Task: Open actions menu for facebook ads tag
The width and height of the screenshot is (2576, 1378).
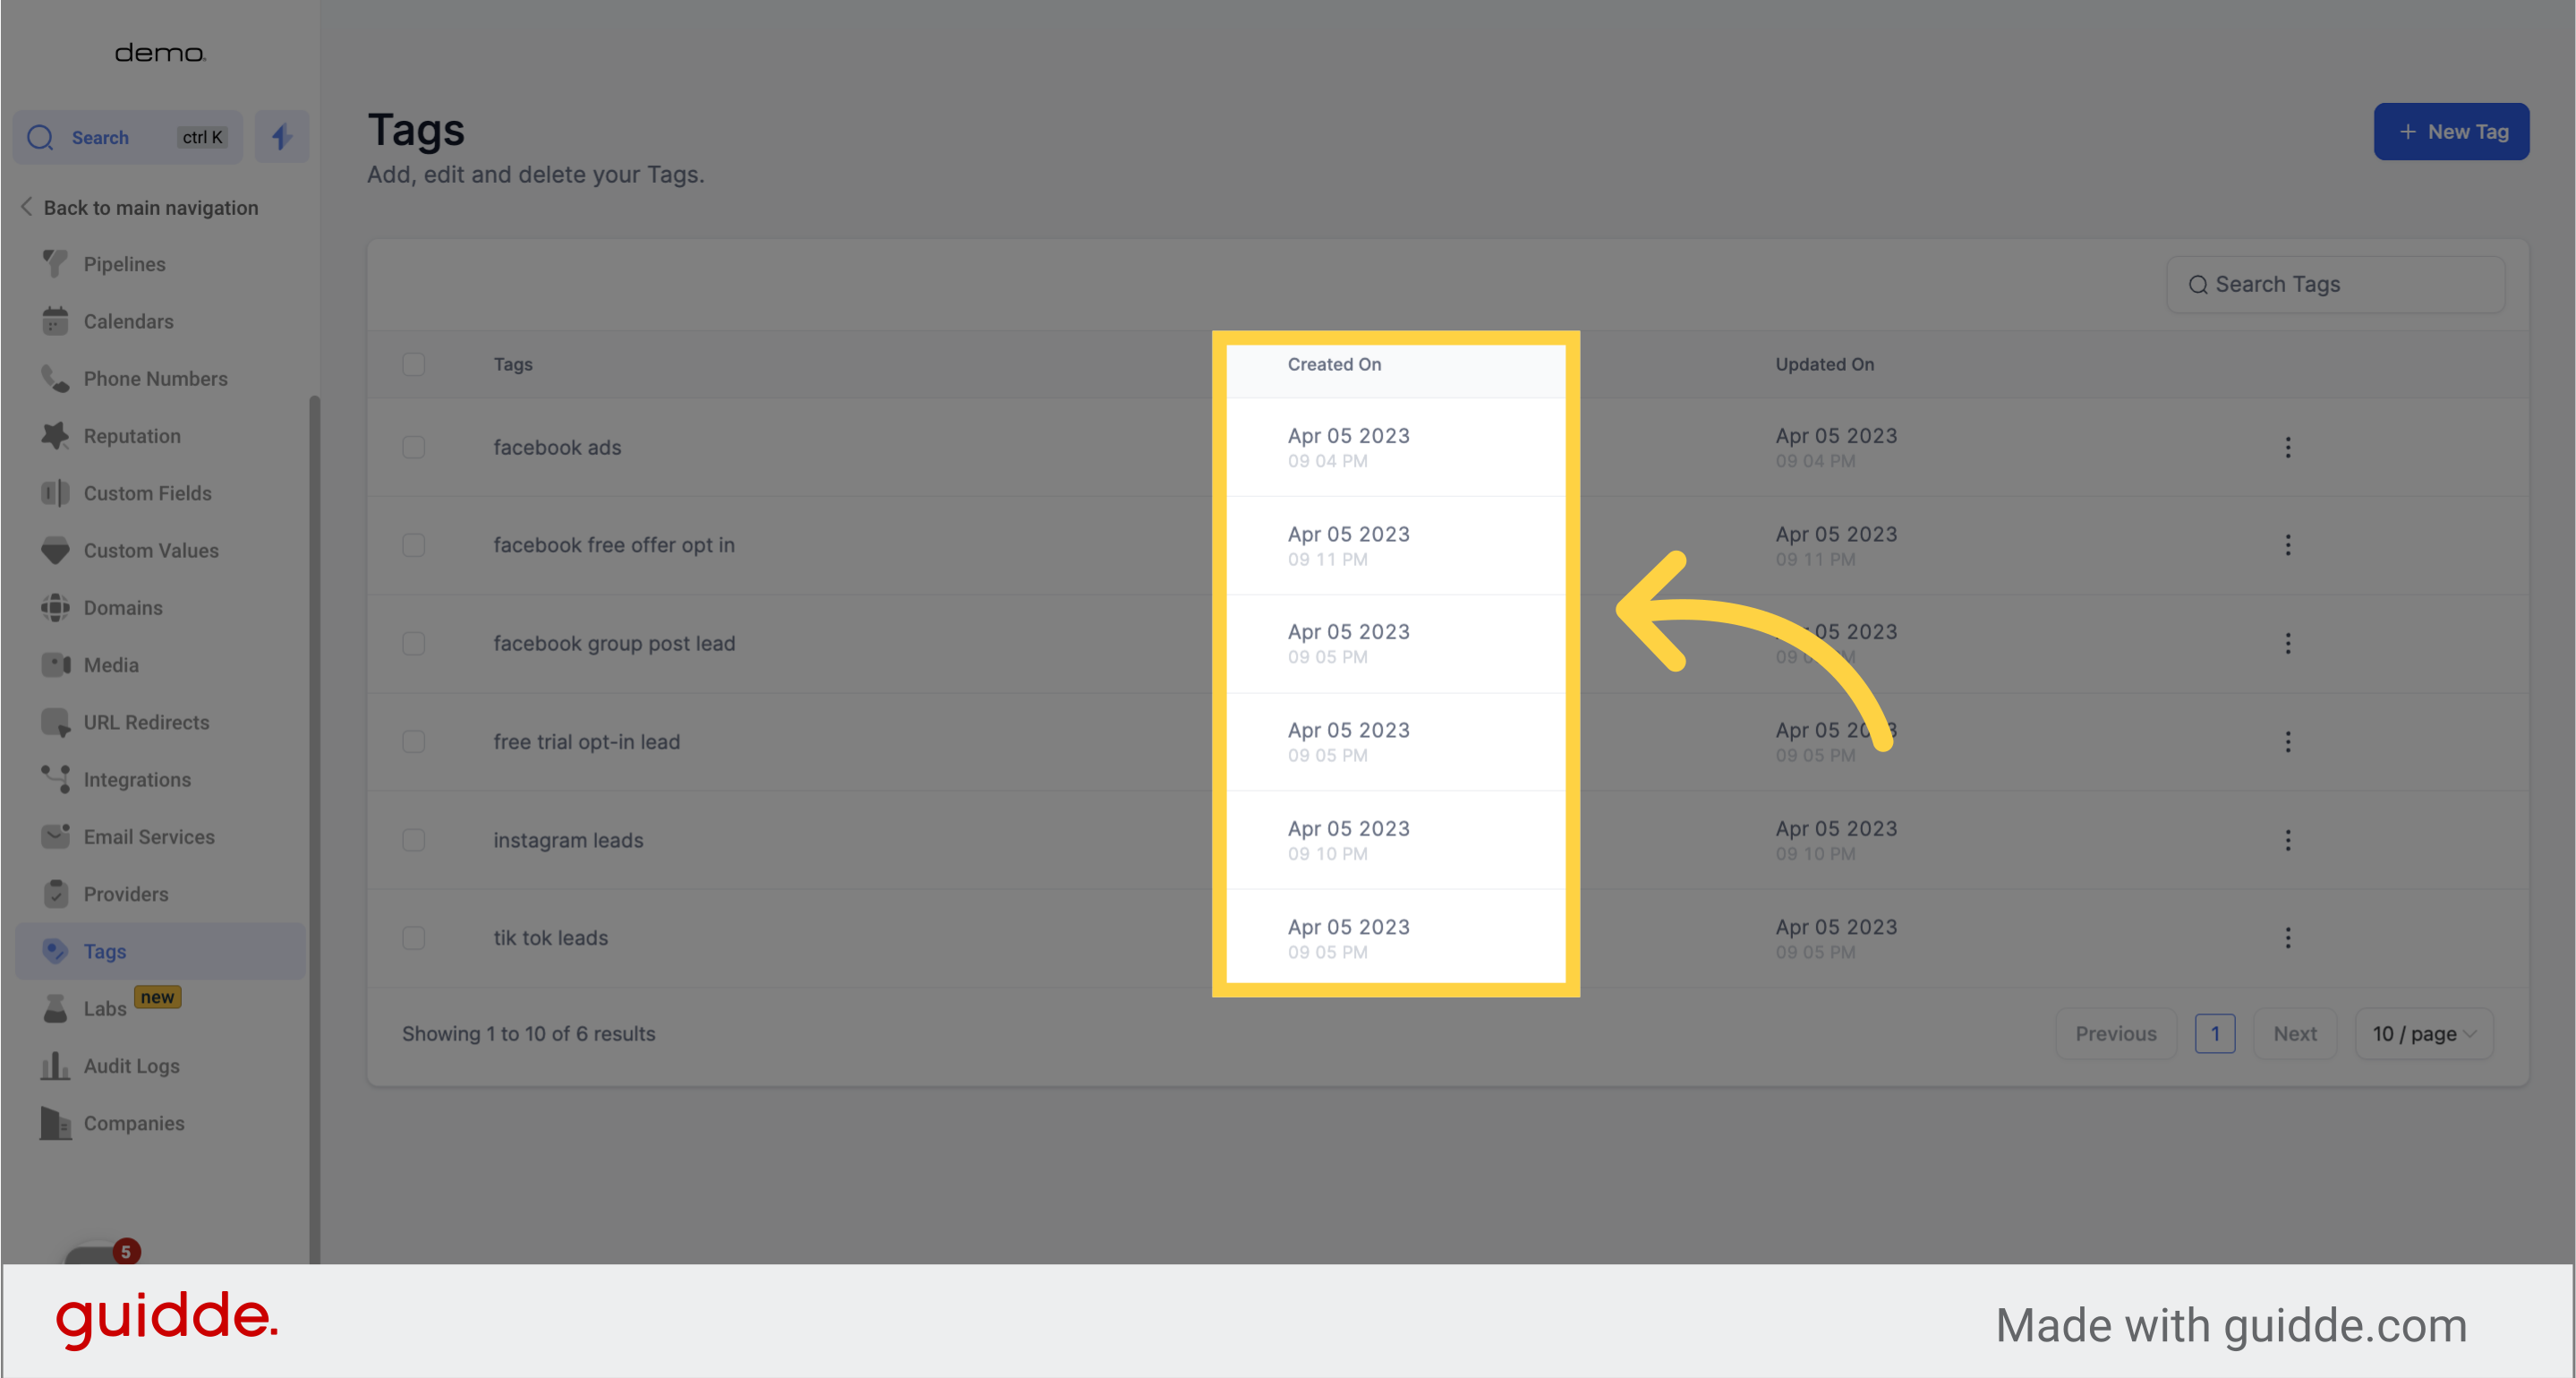Action: pos(2287,447)
